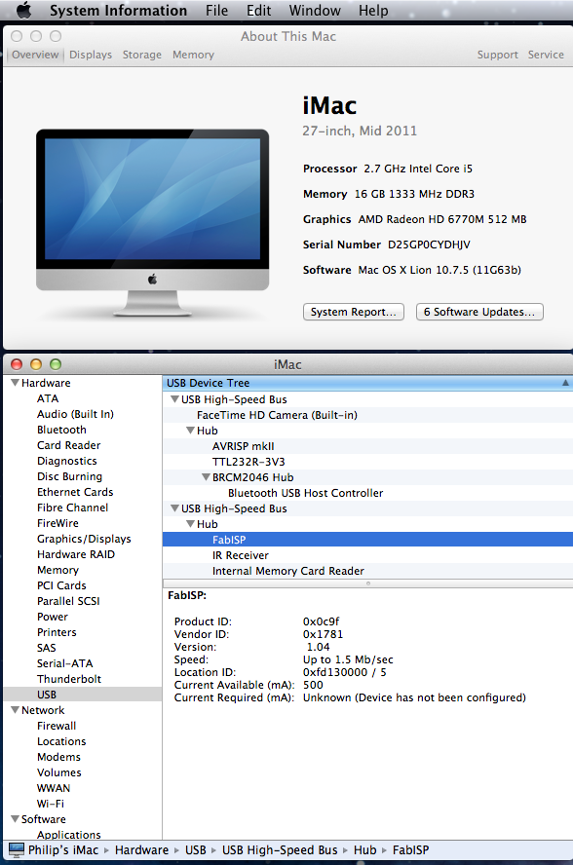The height and width of the screenshot is (865, 573).
Task: Select Ethernet Cards in sidebar
Action: [x=75, y=492]
